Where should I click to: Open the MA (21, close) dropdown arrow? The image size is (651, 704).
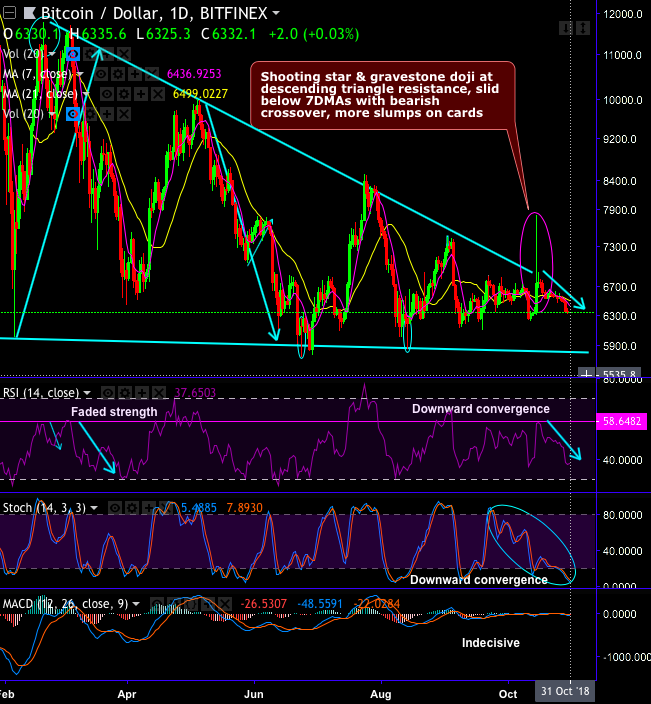coord(86,94)
